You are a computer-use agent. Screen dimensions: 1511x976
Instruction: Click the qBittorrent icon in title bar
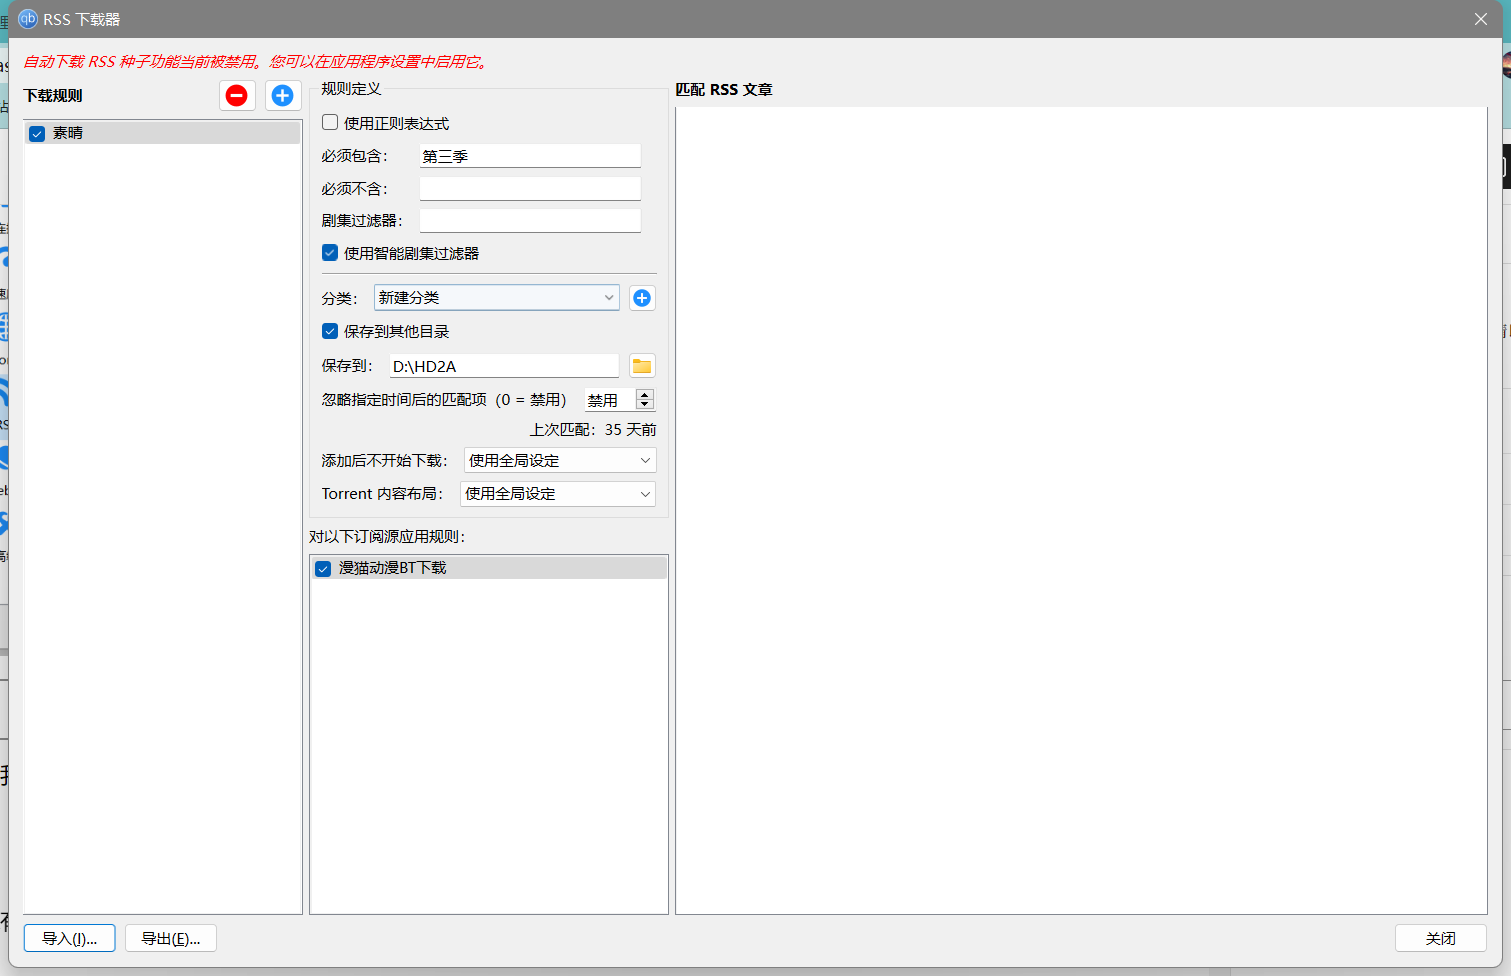(28, 19)
